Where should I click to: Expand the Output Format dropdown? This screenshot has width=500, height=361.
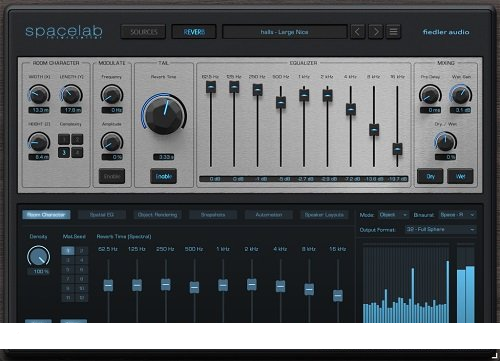[441, 230]
